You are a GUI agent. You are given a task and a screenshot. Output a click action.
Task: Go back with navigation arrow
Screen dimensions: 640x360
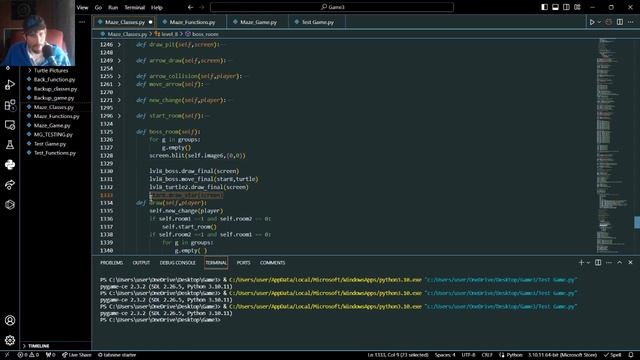pyautogui.click(x=190, y=7)
